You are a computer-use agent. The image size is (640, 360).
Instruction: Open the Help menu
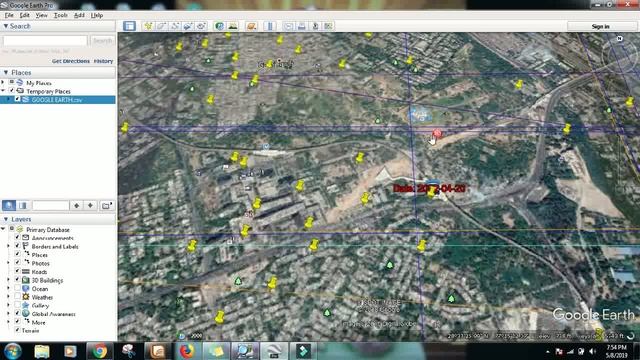tap(97, 16)
